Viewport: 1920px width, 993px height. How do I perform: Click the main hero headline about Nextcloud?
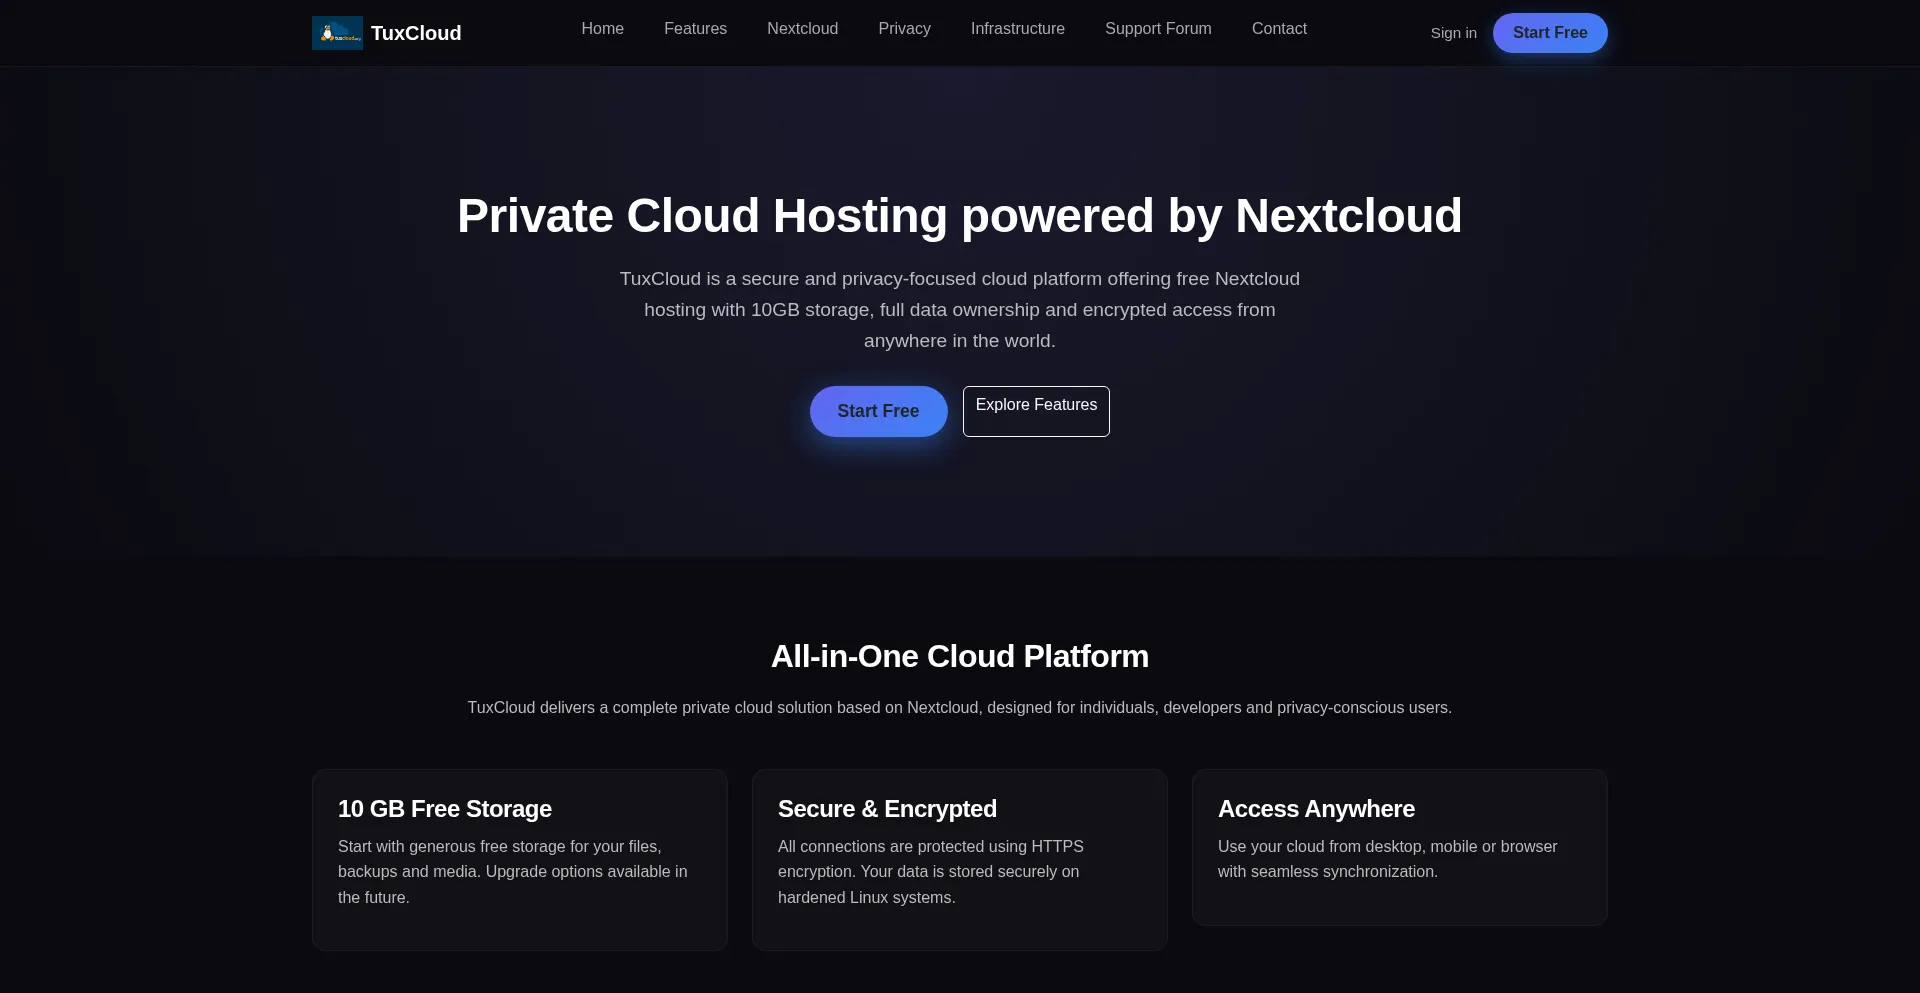(x=960, y=216)
